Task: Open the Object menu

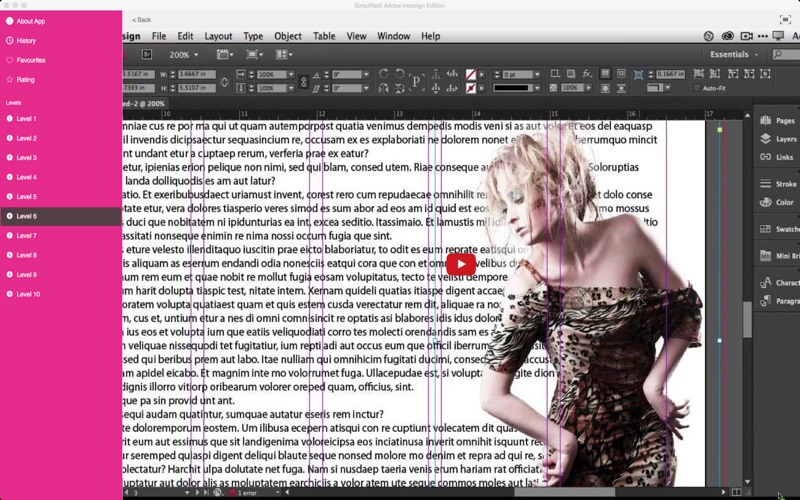Action: pyautogui.click(x=288, y=36)
